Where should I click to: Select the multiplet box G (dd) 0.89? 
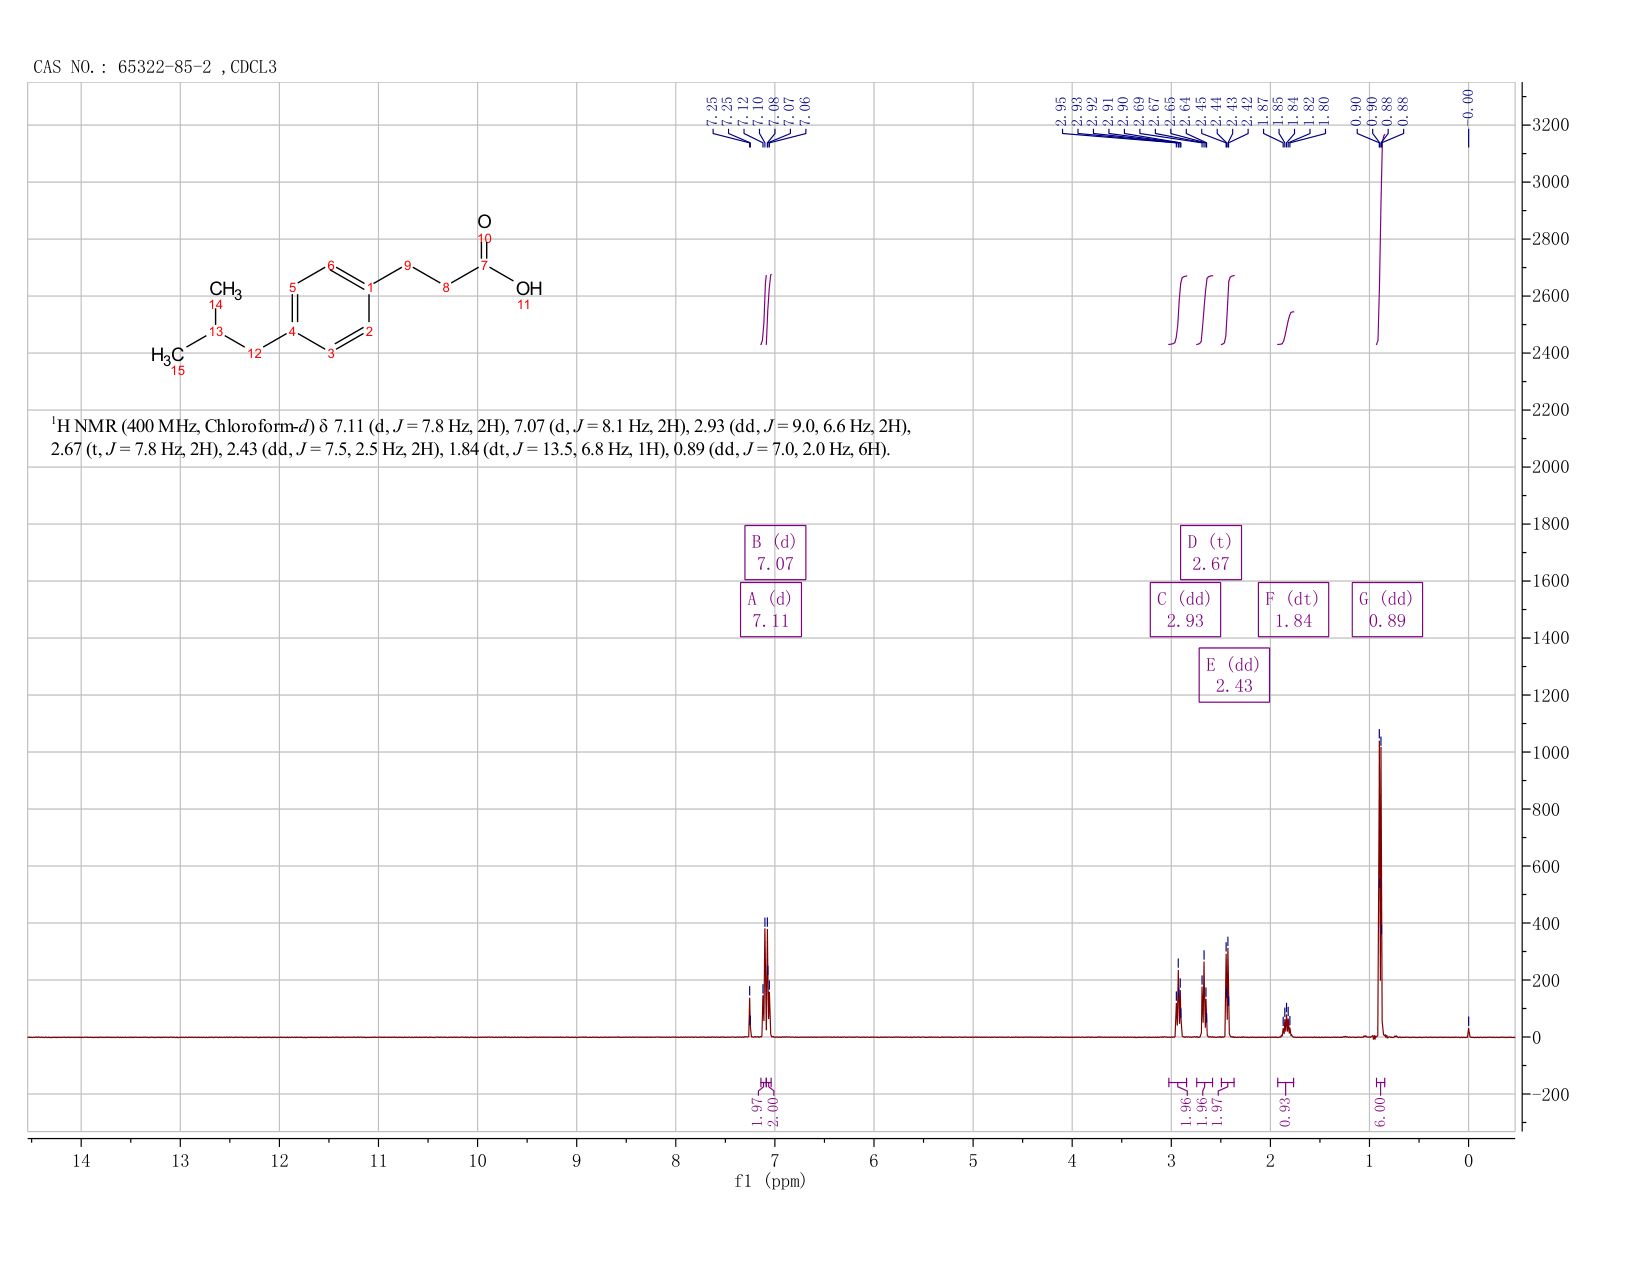1387,609
